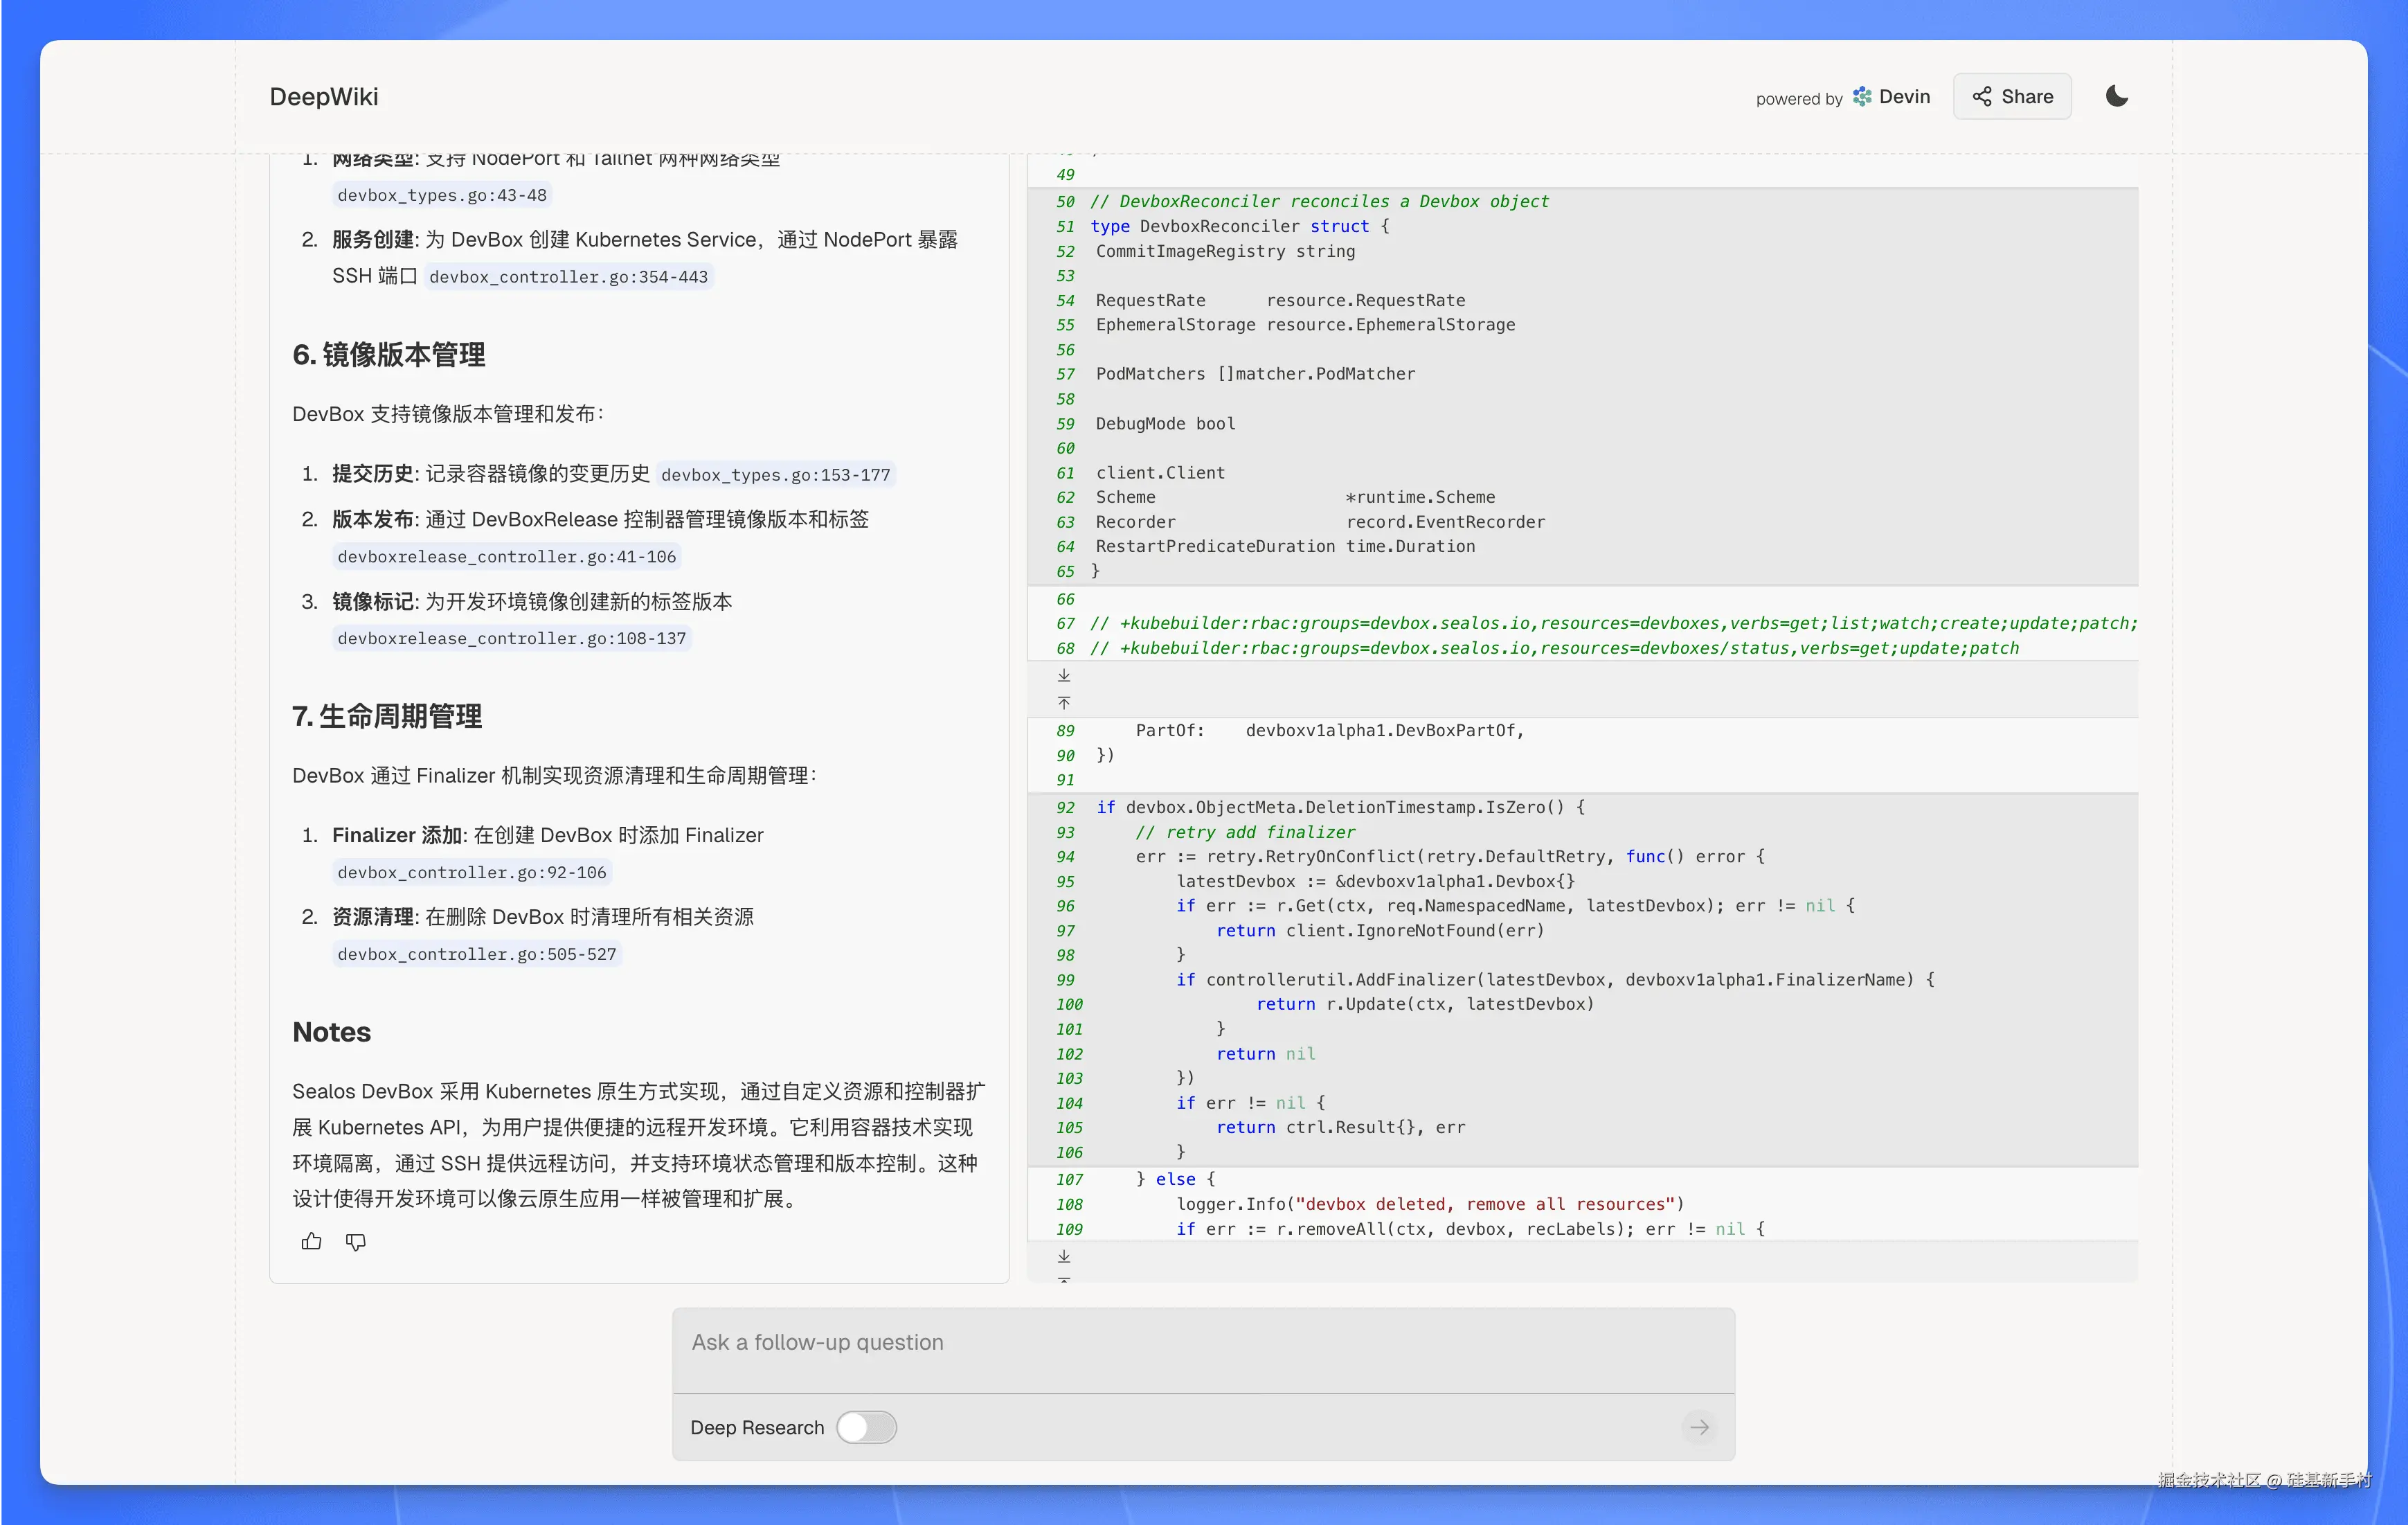
Task: Click the thumbs up feedback icon
Action: tap(311, 1241)
